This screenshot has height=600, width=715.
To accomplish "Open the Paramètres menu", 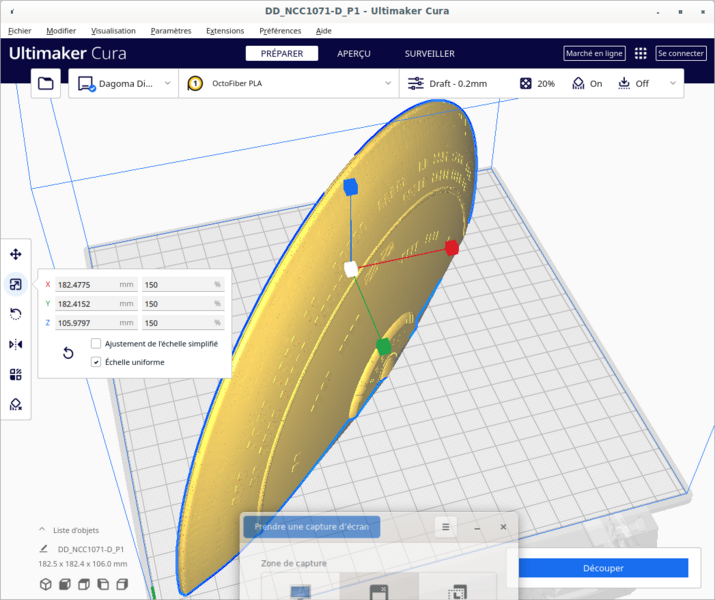I will pyautogui.click(x=171, y=31).
